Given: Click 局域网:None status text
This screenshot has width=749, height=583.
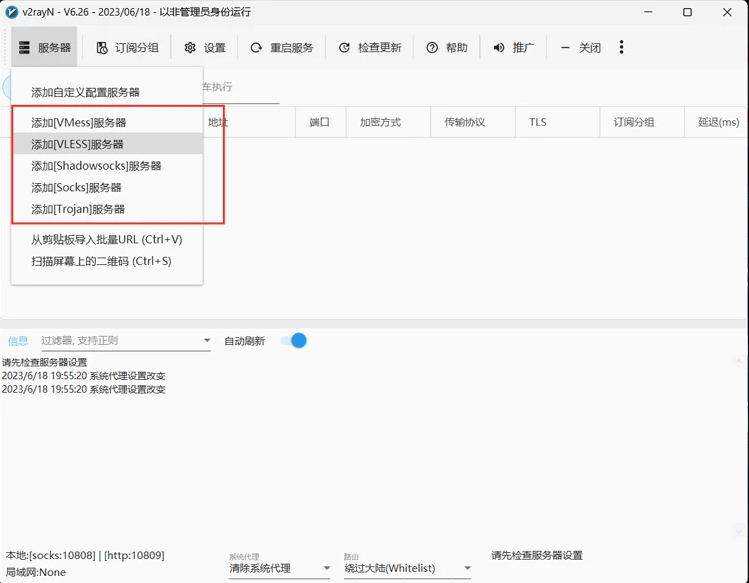Looking at the screenshot, I should pyautogui.click(x=36, y=572).
